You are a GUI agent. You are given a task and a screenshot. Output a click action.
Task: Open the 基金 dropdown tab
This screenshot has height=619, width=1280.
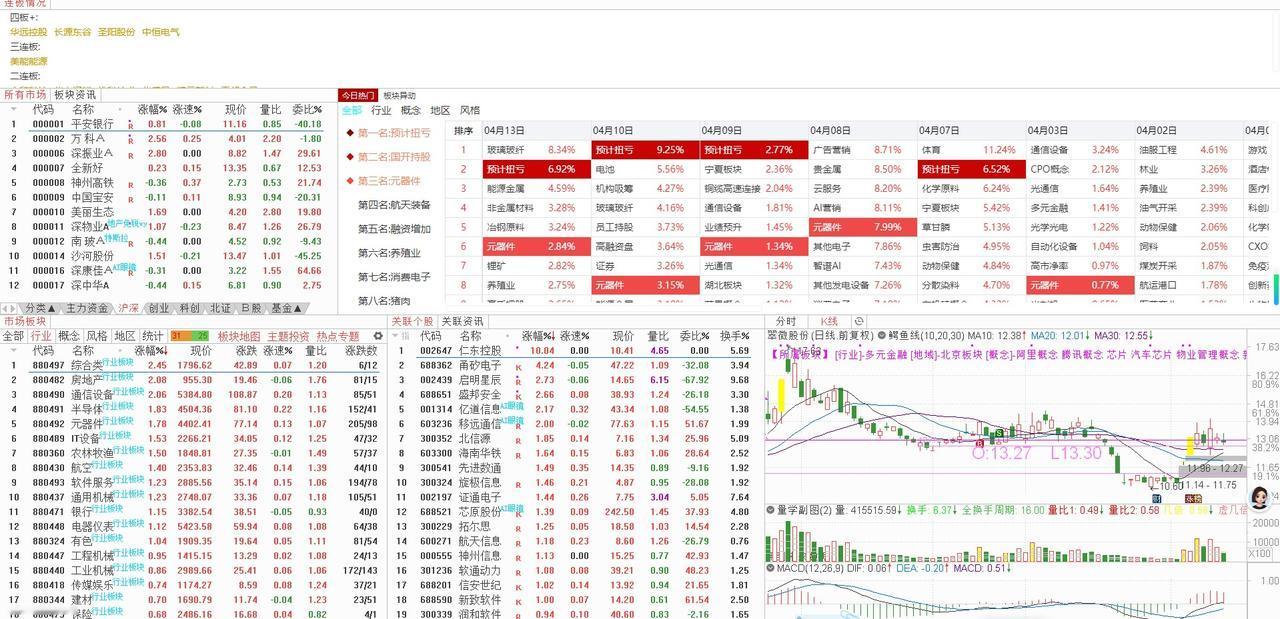click(x=285, y=309)
